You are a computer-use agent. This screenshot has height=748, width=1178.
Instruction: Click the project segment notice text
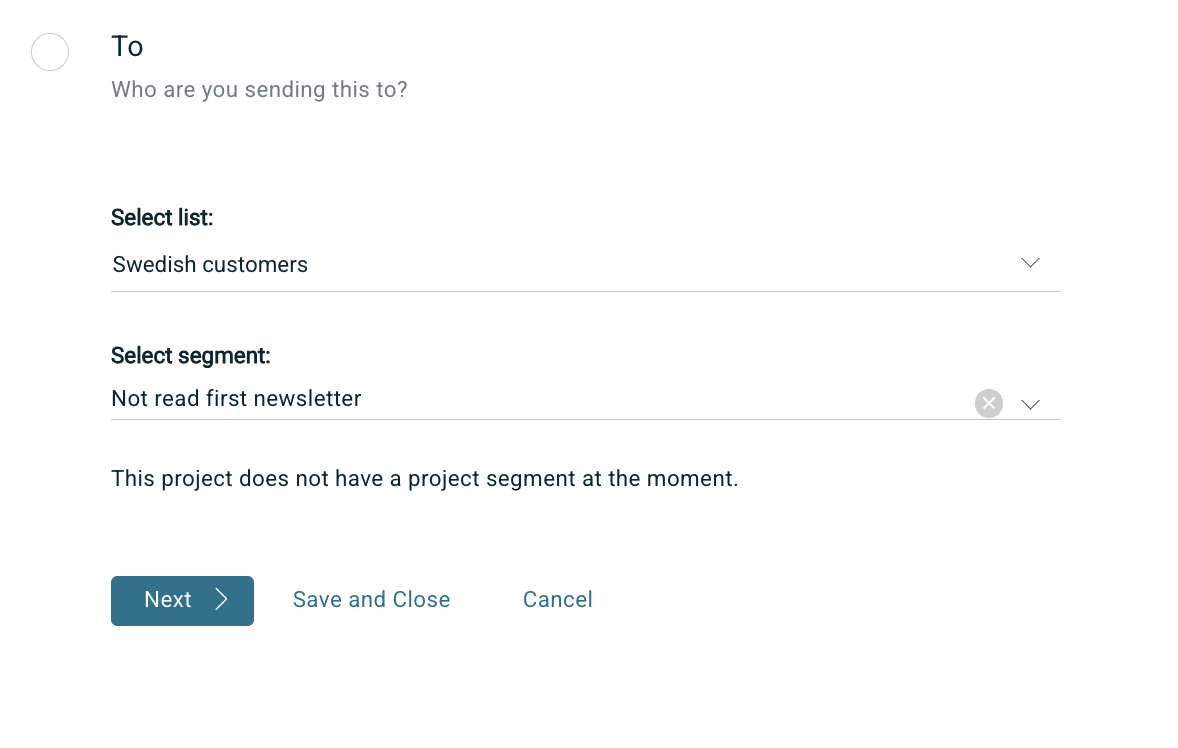(424, 478)
